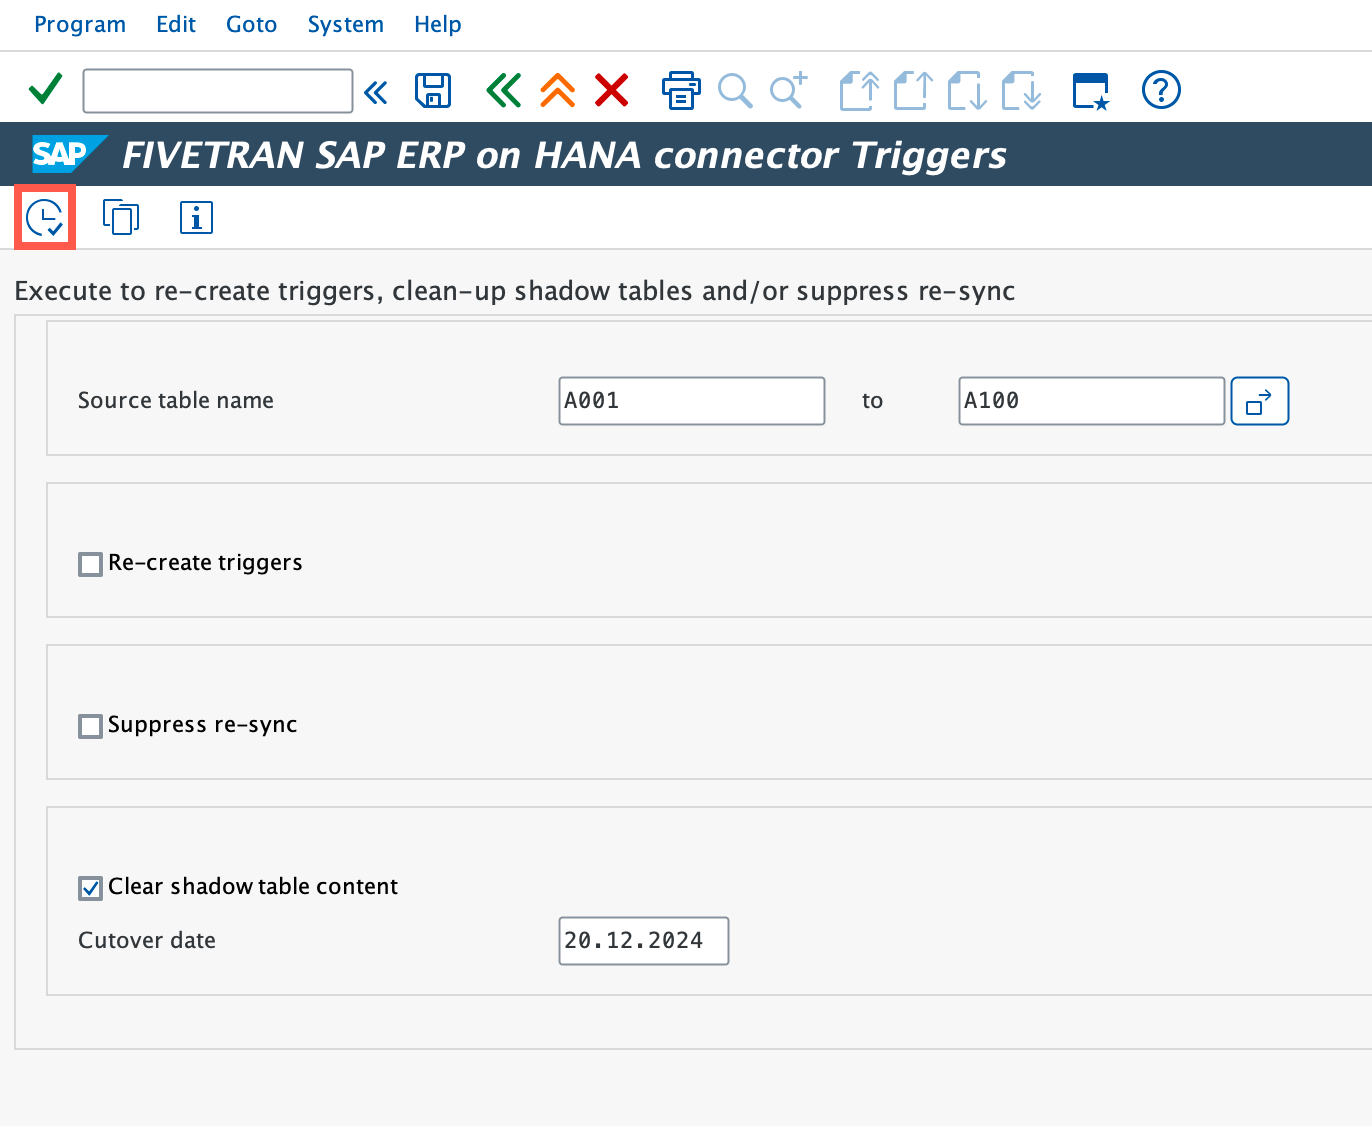Click the Source table name from field A001

692,401
